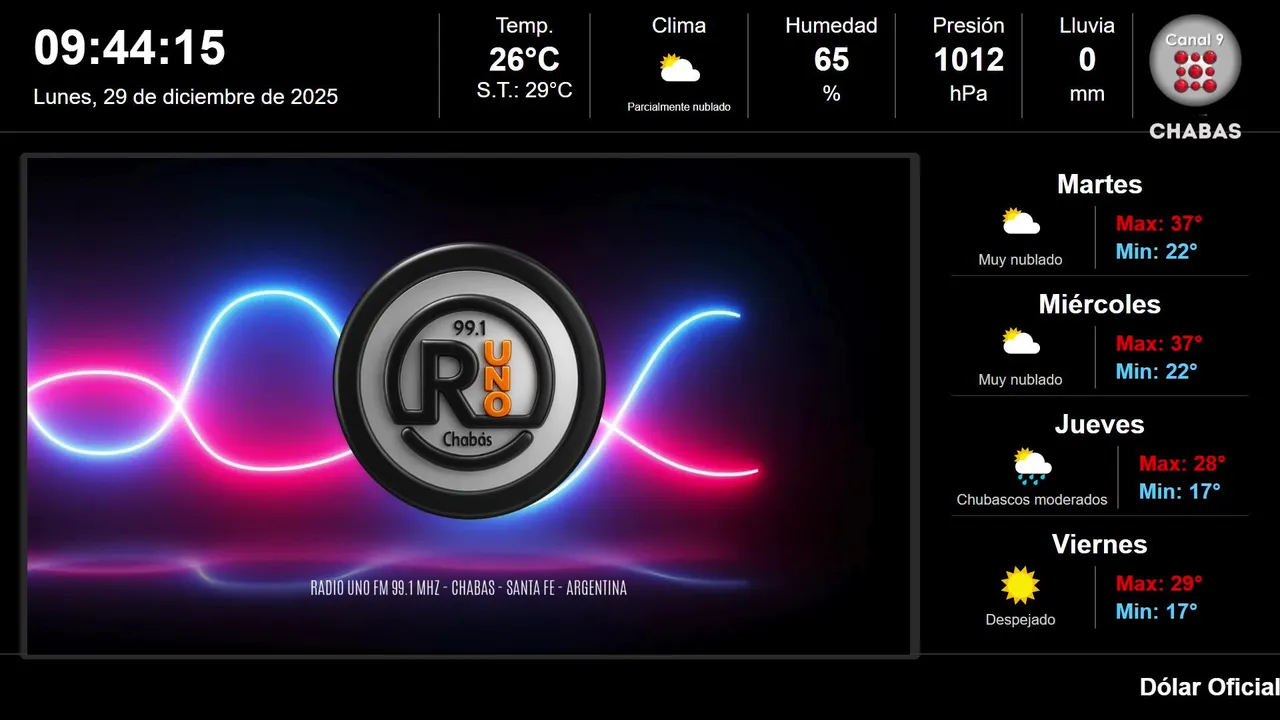The height and width of the screenshot is (720, 1280).
Task: Click the Presión header label
Action: tap(968, 26)
